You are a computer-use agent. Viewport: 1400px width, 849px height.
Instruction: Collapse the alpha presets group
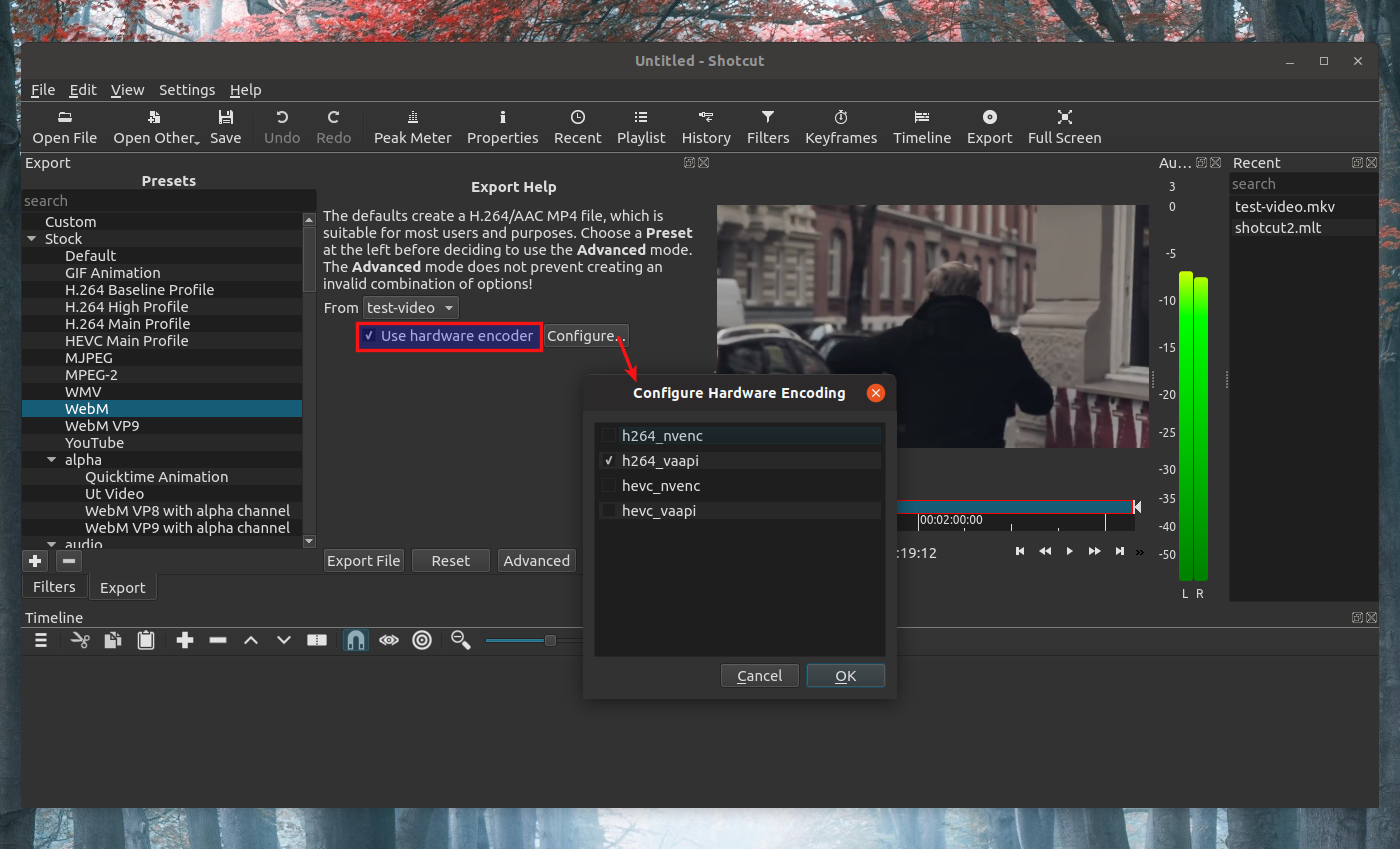(52, 460)
